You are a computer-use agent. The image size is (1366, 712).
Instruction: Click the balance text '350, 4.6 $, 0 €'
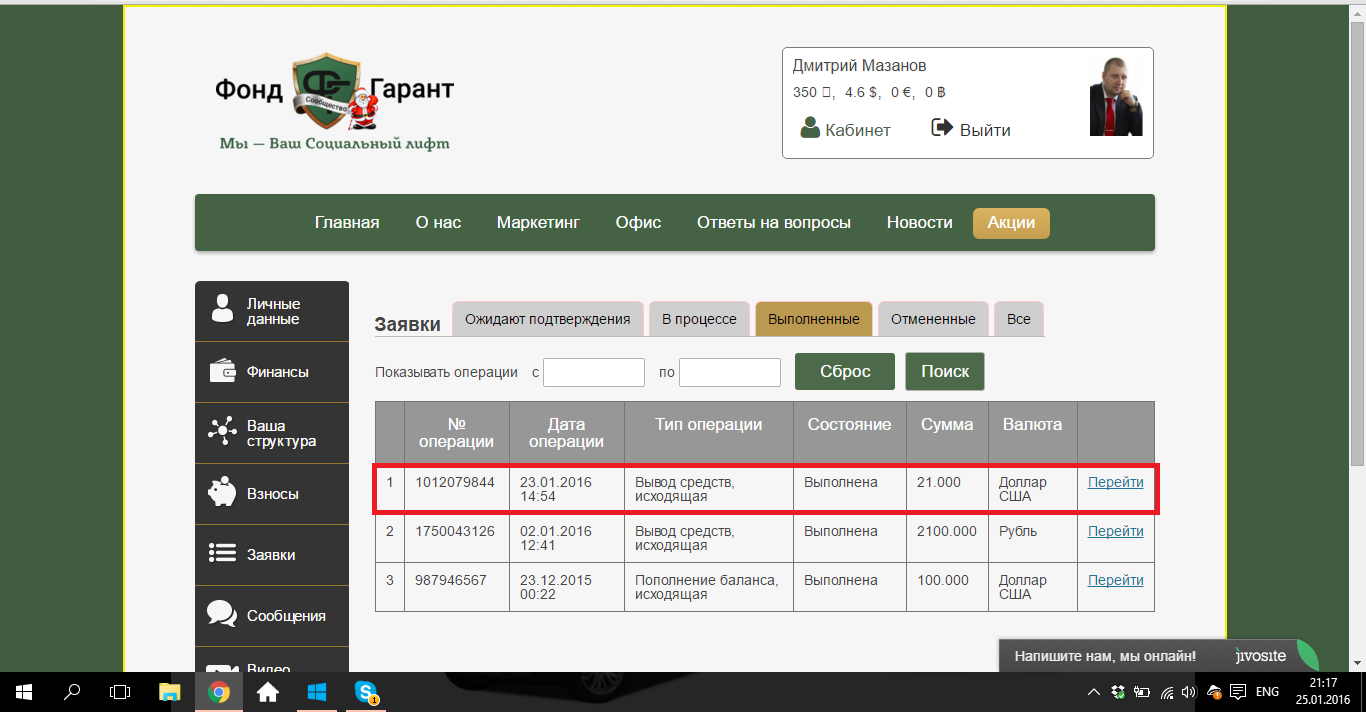pyautogui.click(x=869, y=92)
